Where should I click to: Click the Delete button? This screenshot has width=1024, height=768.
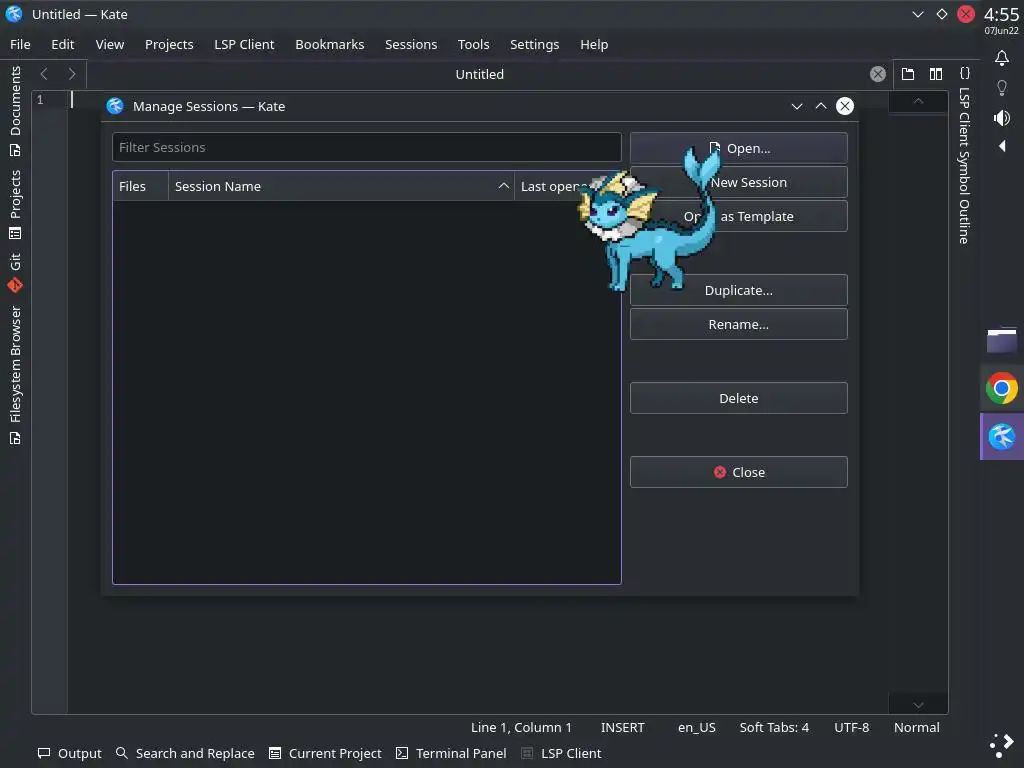pyautogui.click(x=739, y=398)
